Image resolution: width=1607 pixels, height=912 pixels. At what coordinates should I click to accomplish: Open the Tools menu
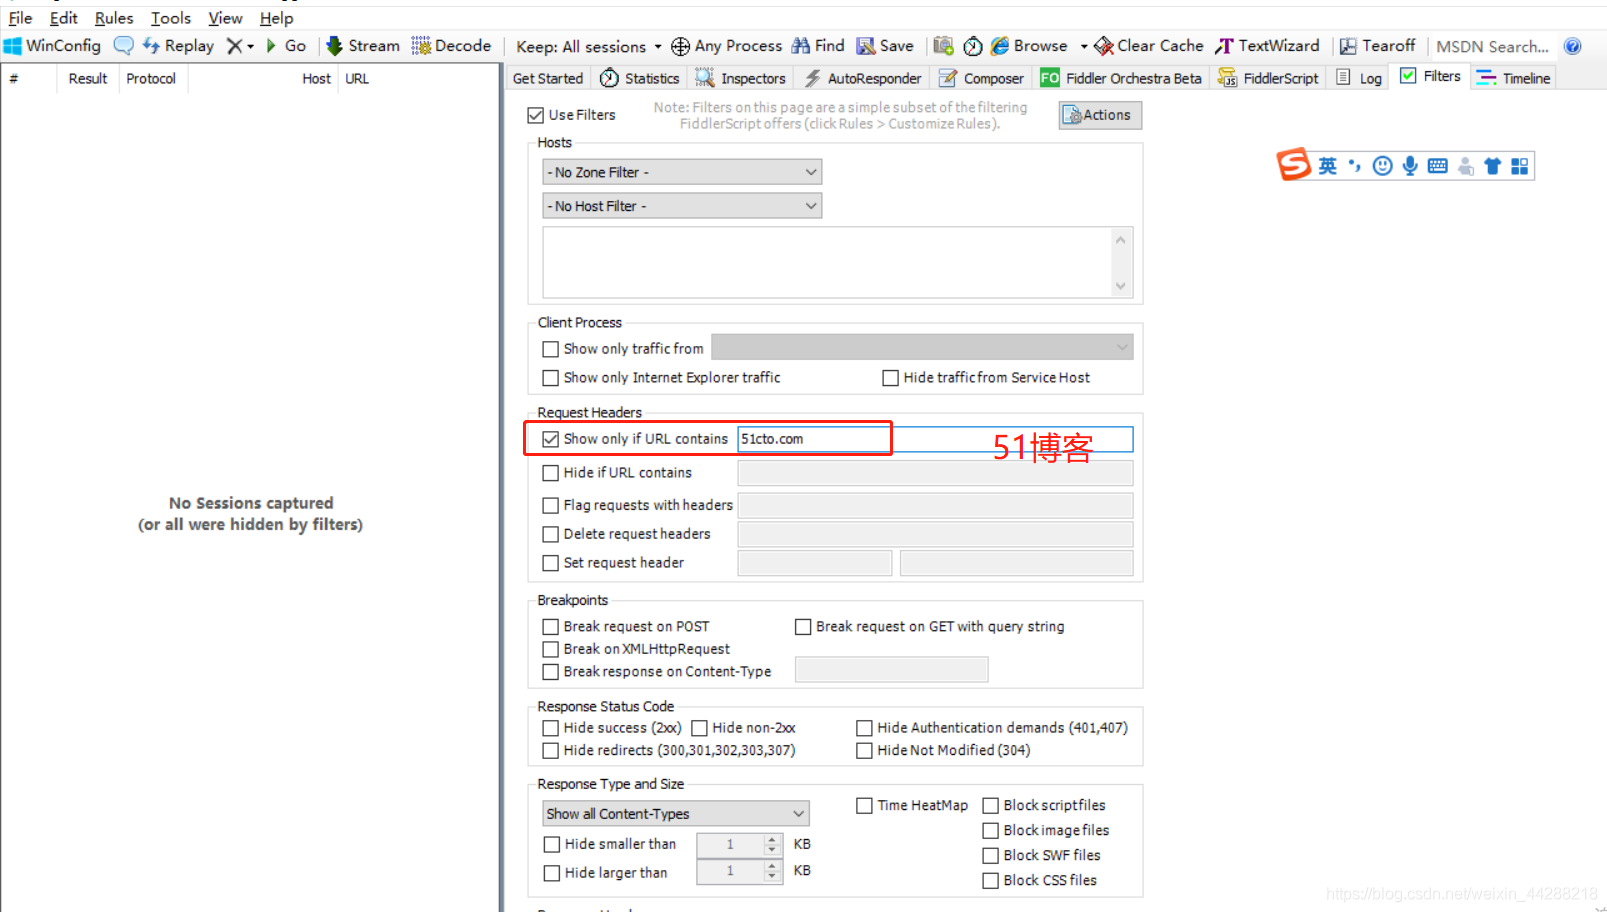coord(171,18)
